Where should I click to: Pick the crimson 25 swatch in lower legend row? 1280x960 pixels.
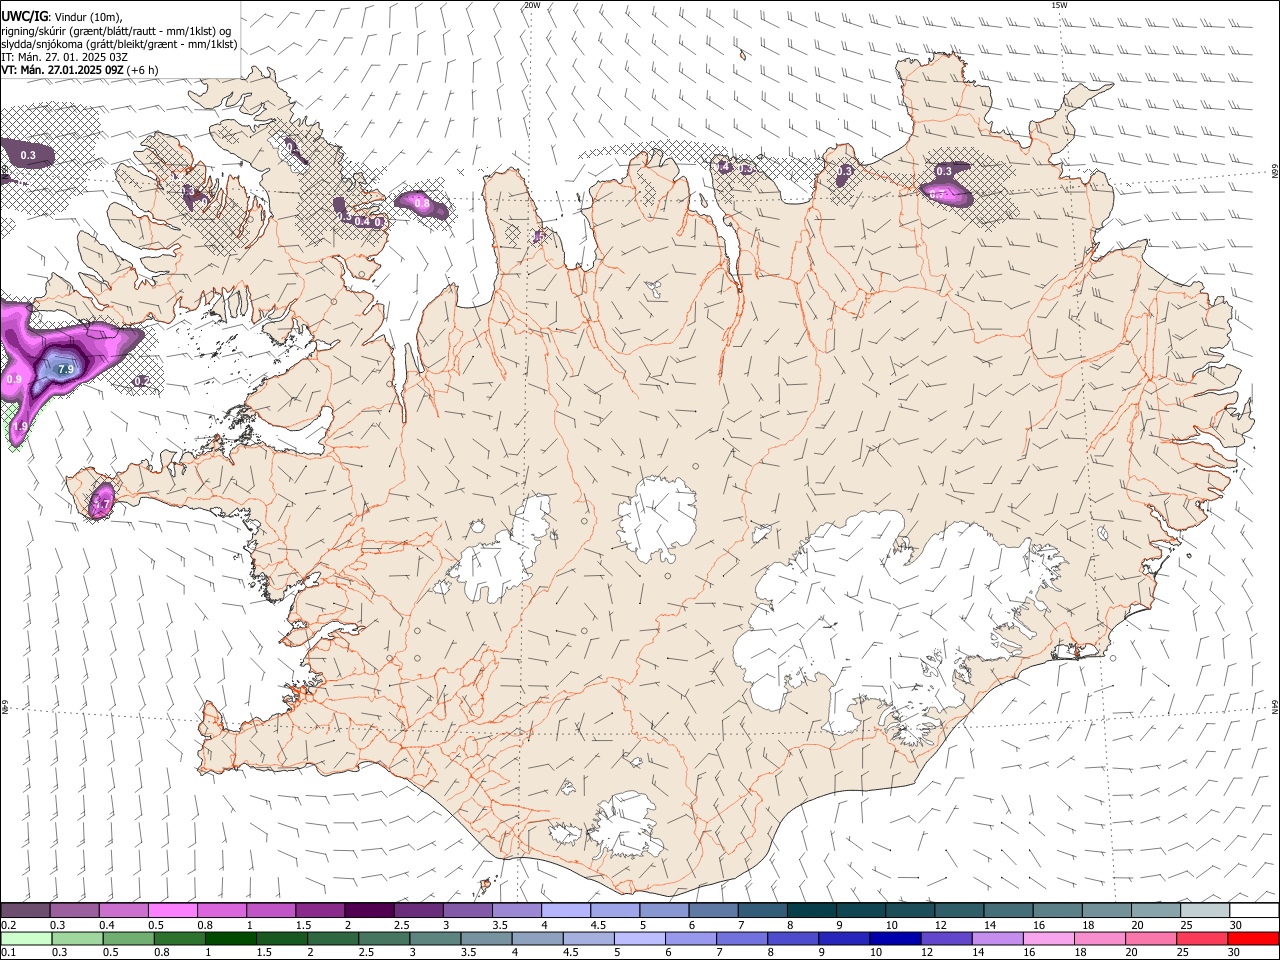pos(1202,938)
